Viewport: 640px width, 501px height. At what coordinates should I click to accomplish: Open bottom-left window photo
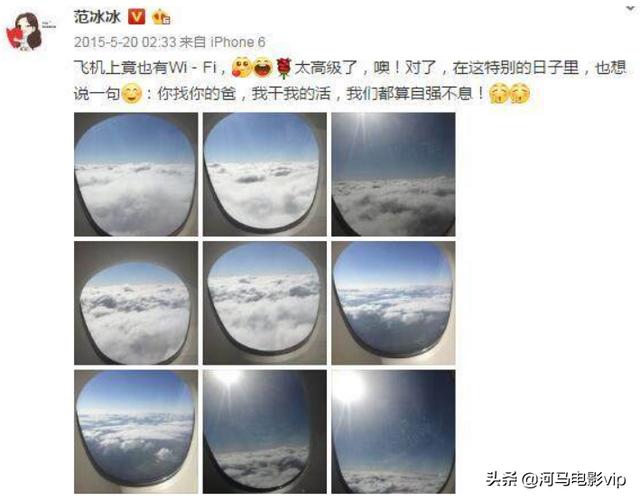click(x=136, y=432)
